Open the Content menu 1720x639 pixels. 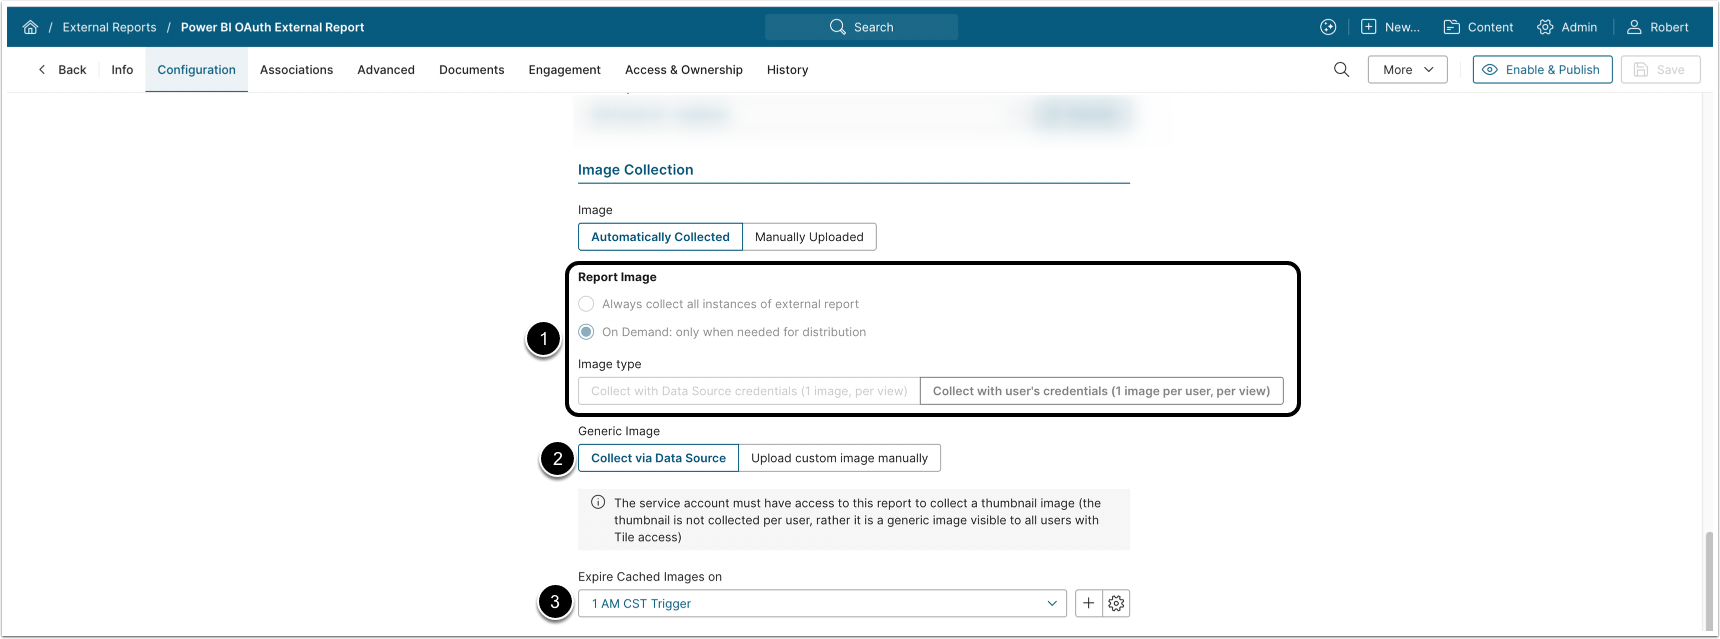(1478, 27)
